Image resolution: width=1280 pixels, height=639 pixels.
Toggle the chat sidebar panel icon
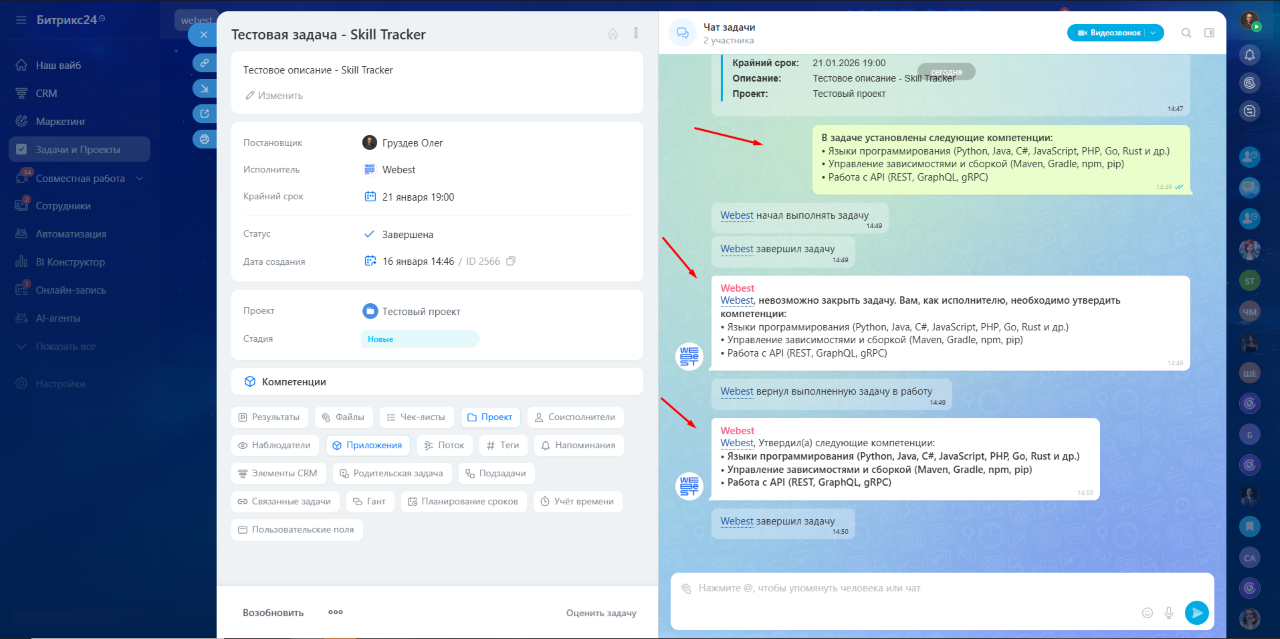click(1209, 33)
